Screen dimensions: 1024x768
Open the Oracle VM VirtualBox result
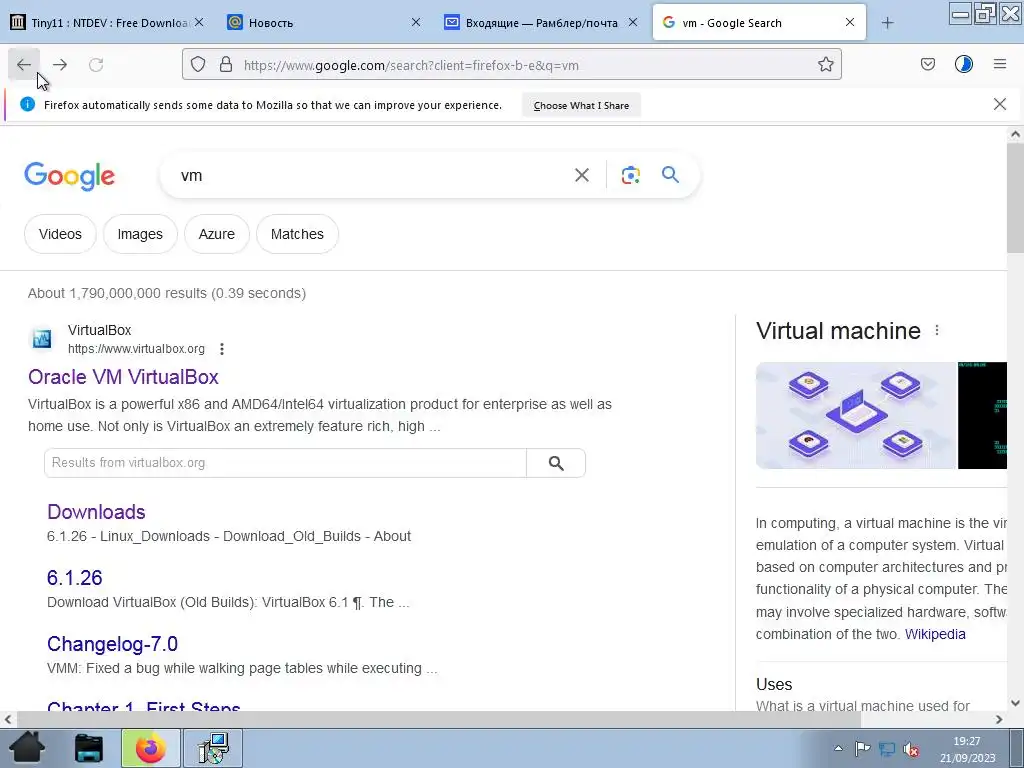pos(123,377)
